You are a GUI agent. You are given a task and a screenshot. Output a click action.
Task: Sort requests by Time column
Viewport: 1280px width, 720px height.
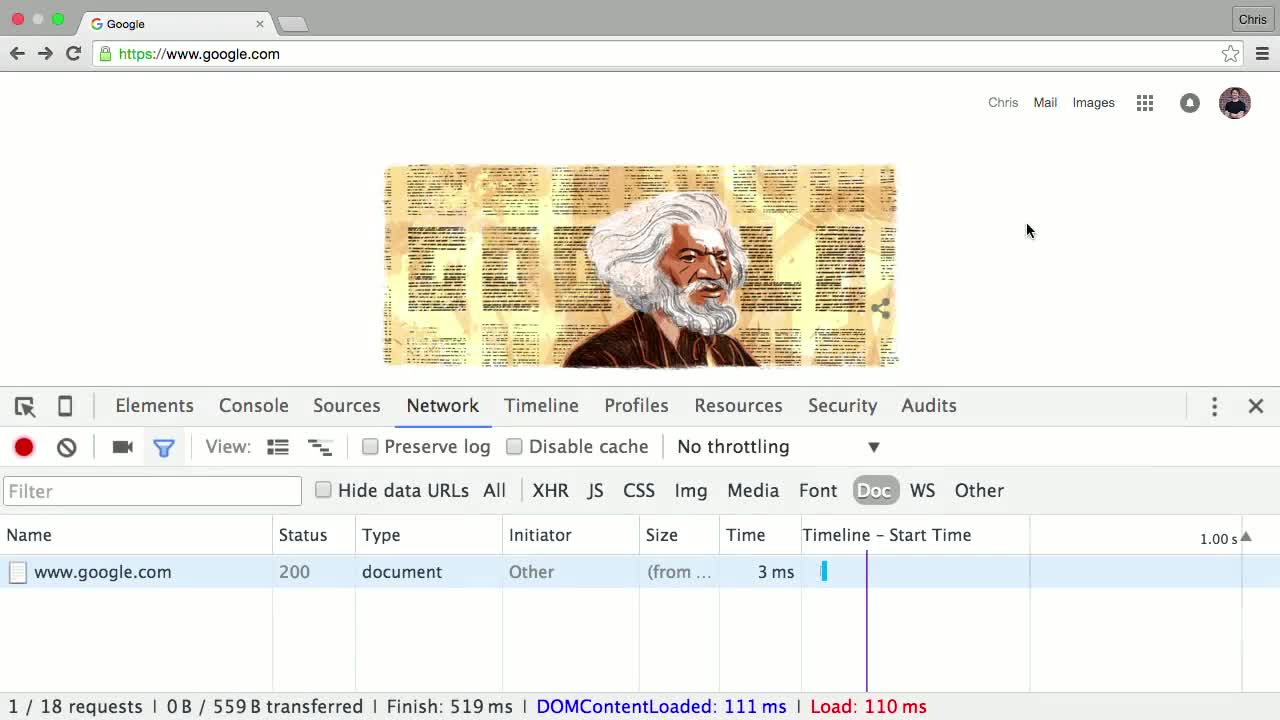[760, 536]
